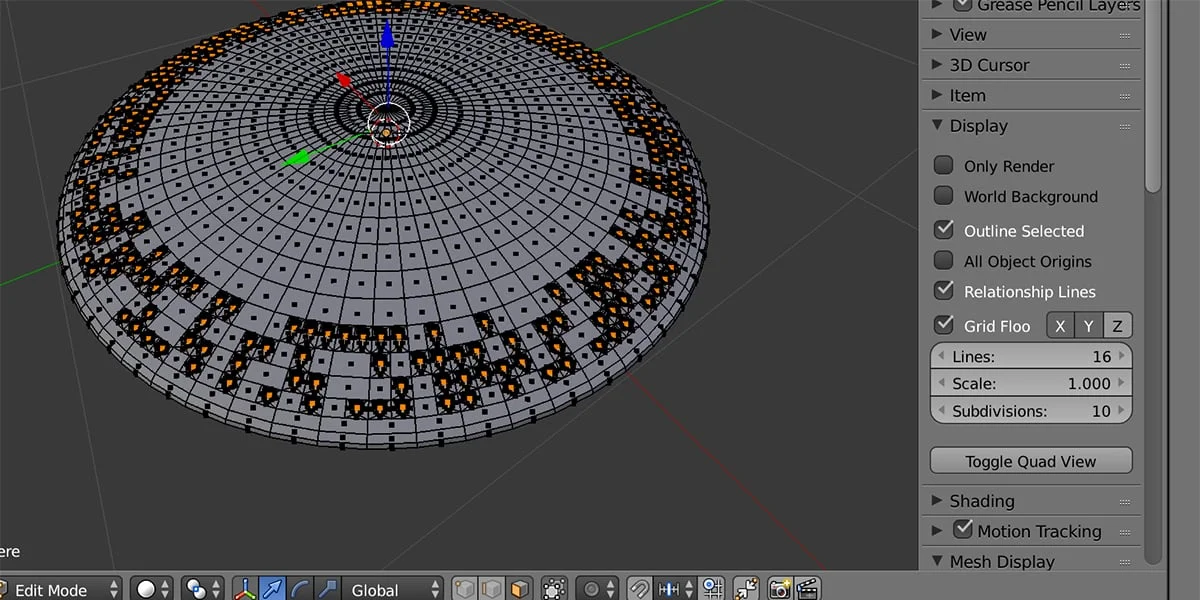Select the Z axis for Grid Floor
The height and width of the screenshot is (600, 1200).
coord(1117,324)
